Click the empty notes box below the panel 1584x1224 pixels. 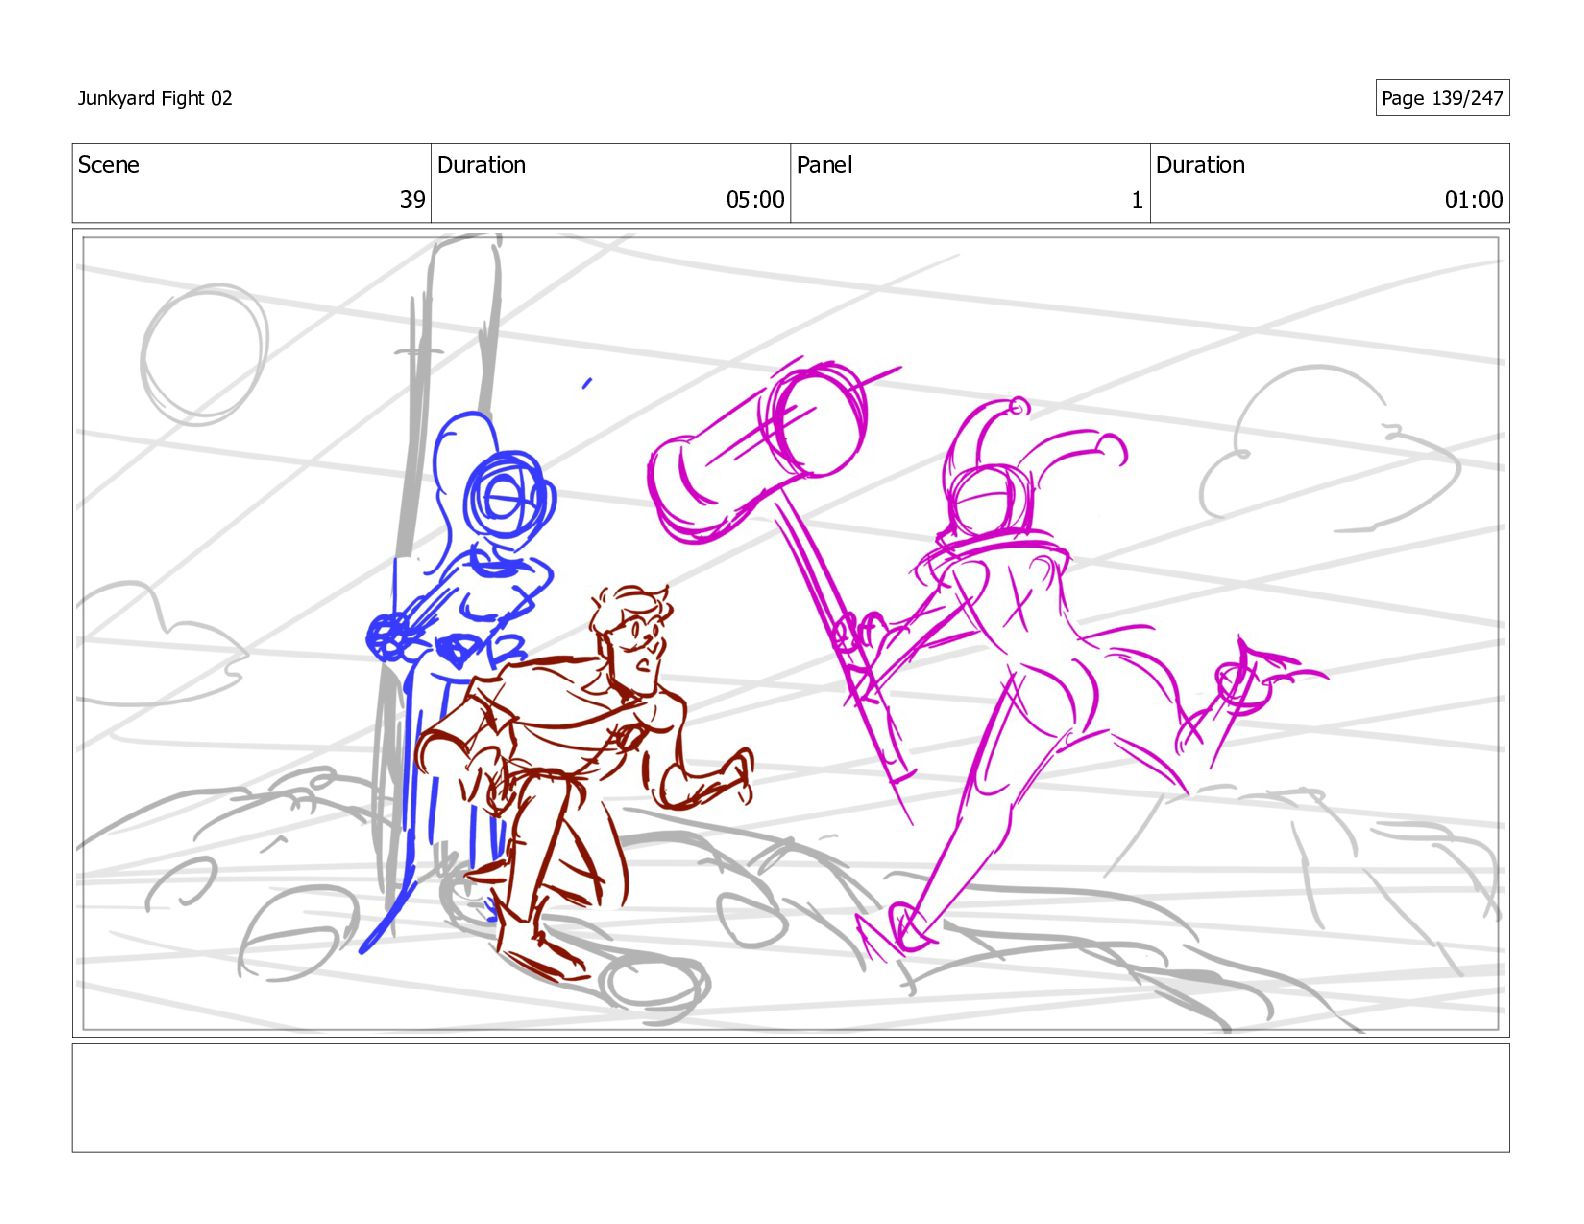(x=790, y=1098)
